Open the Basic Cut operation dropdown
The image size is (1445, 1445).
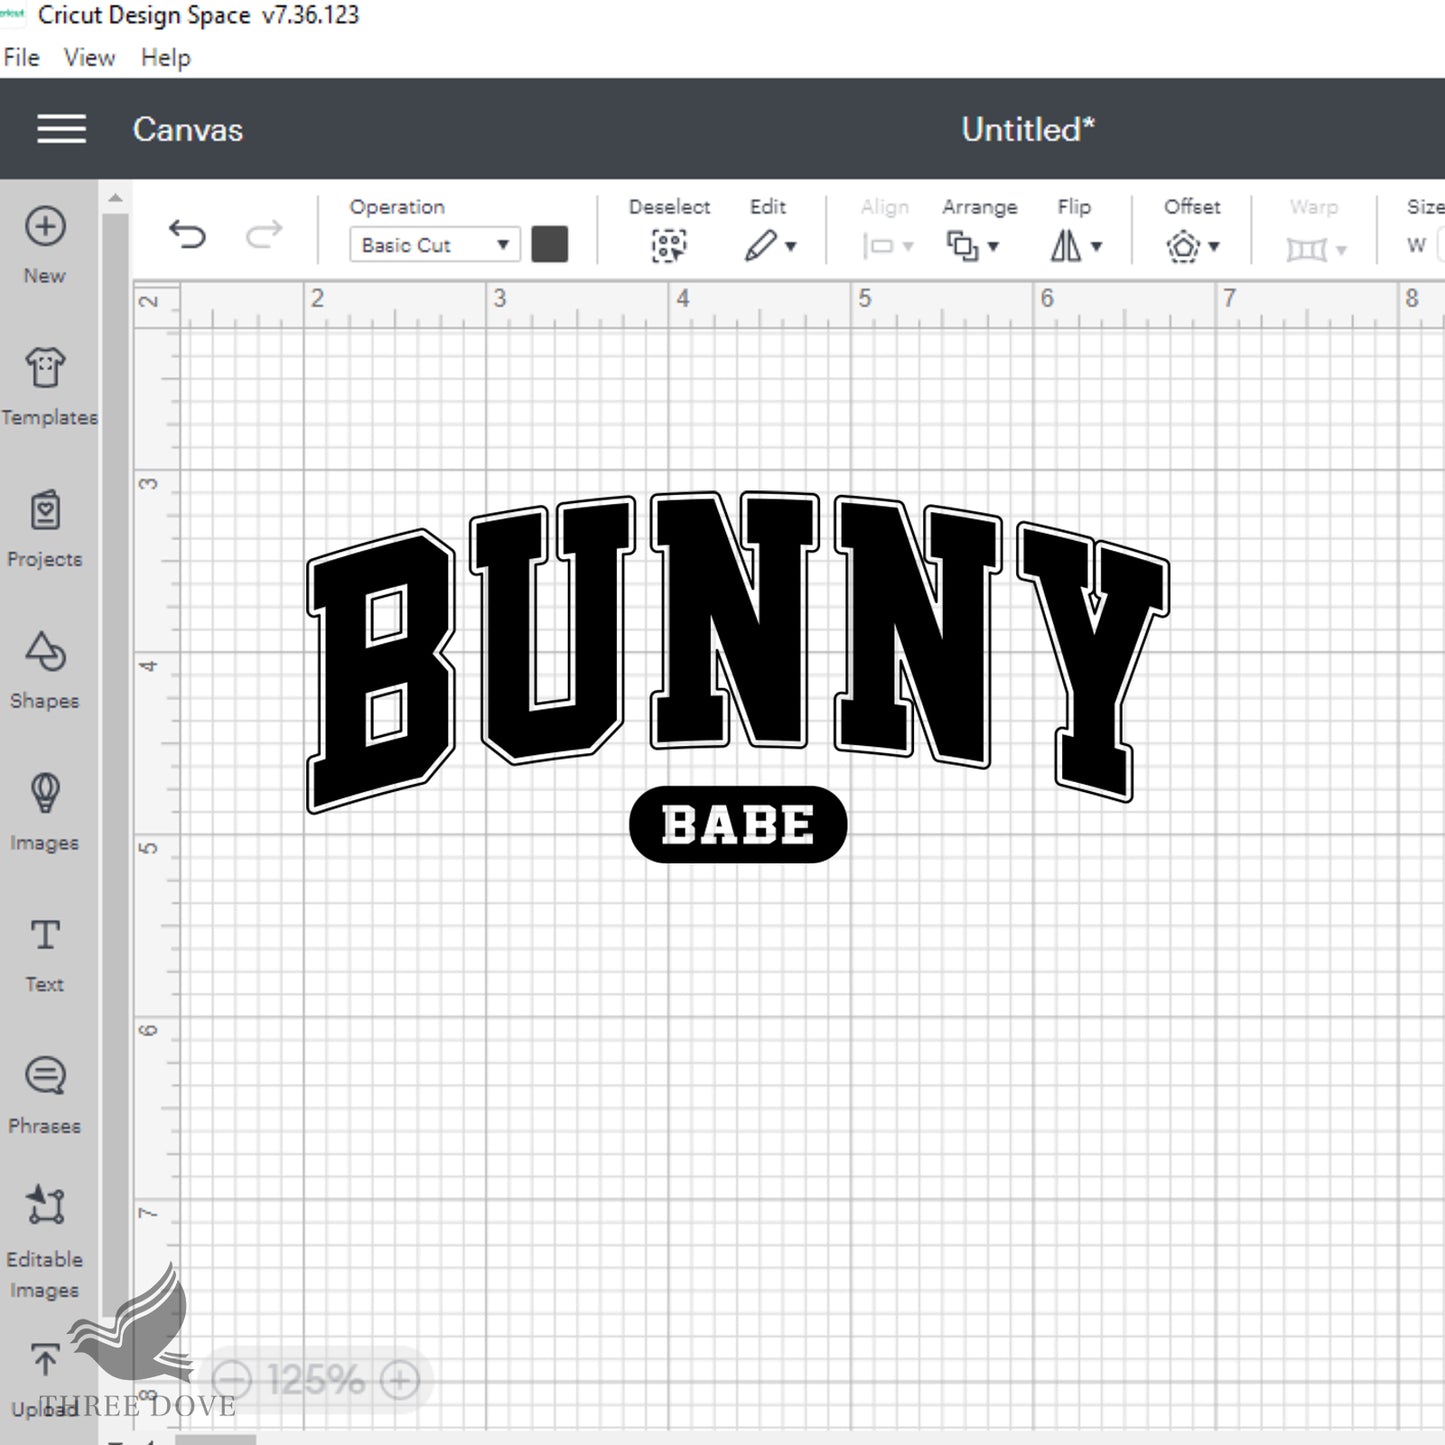pyautogui.click(x=435, y=245)
